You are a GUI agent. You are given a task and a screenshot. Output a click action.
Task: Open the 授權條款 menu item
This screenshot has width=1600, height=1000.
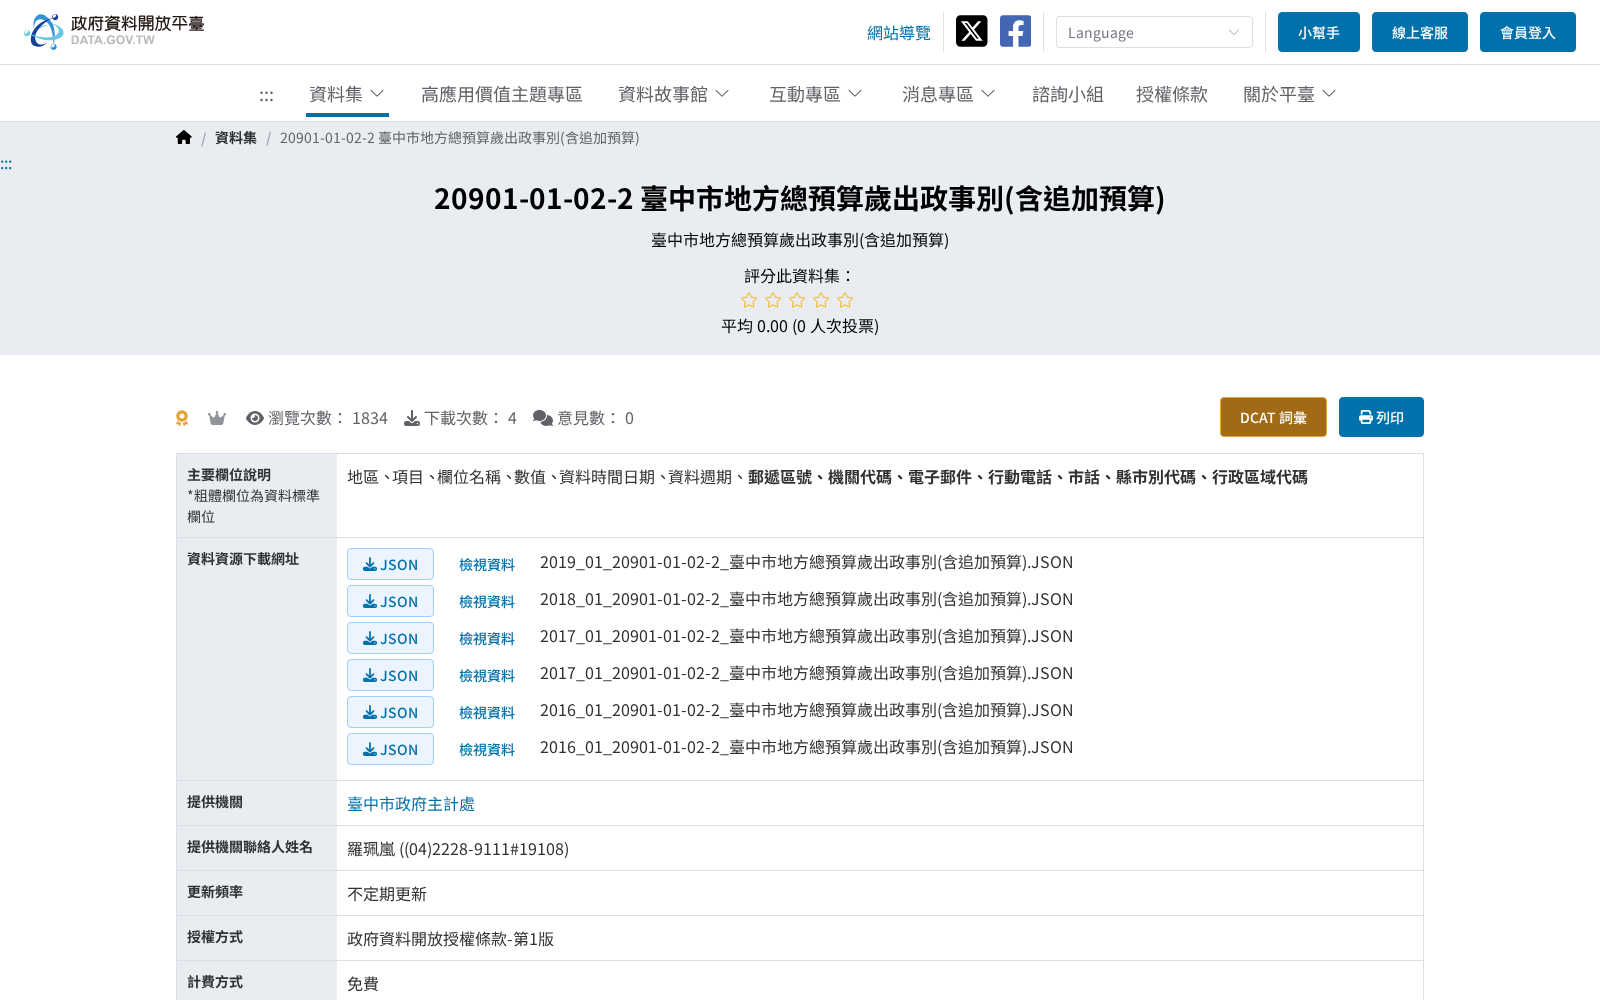[1172, 94]
